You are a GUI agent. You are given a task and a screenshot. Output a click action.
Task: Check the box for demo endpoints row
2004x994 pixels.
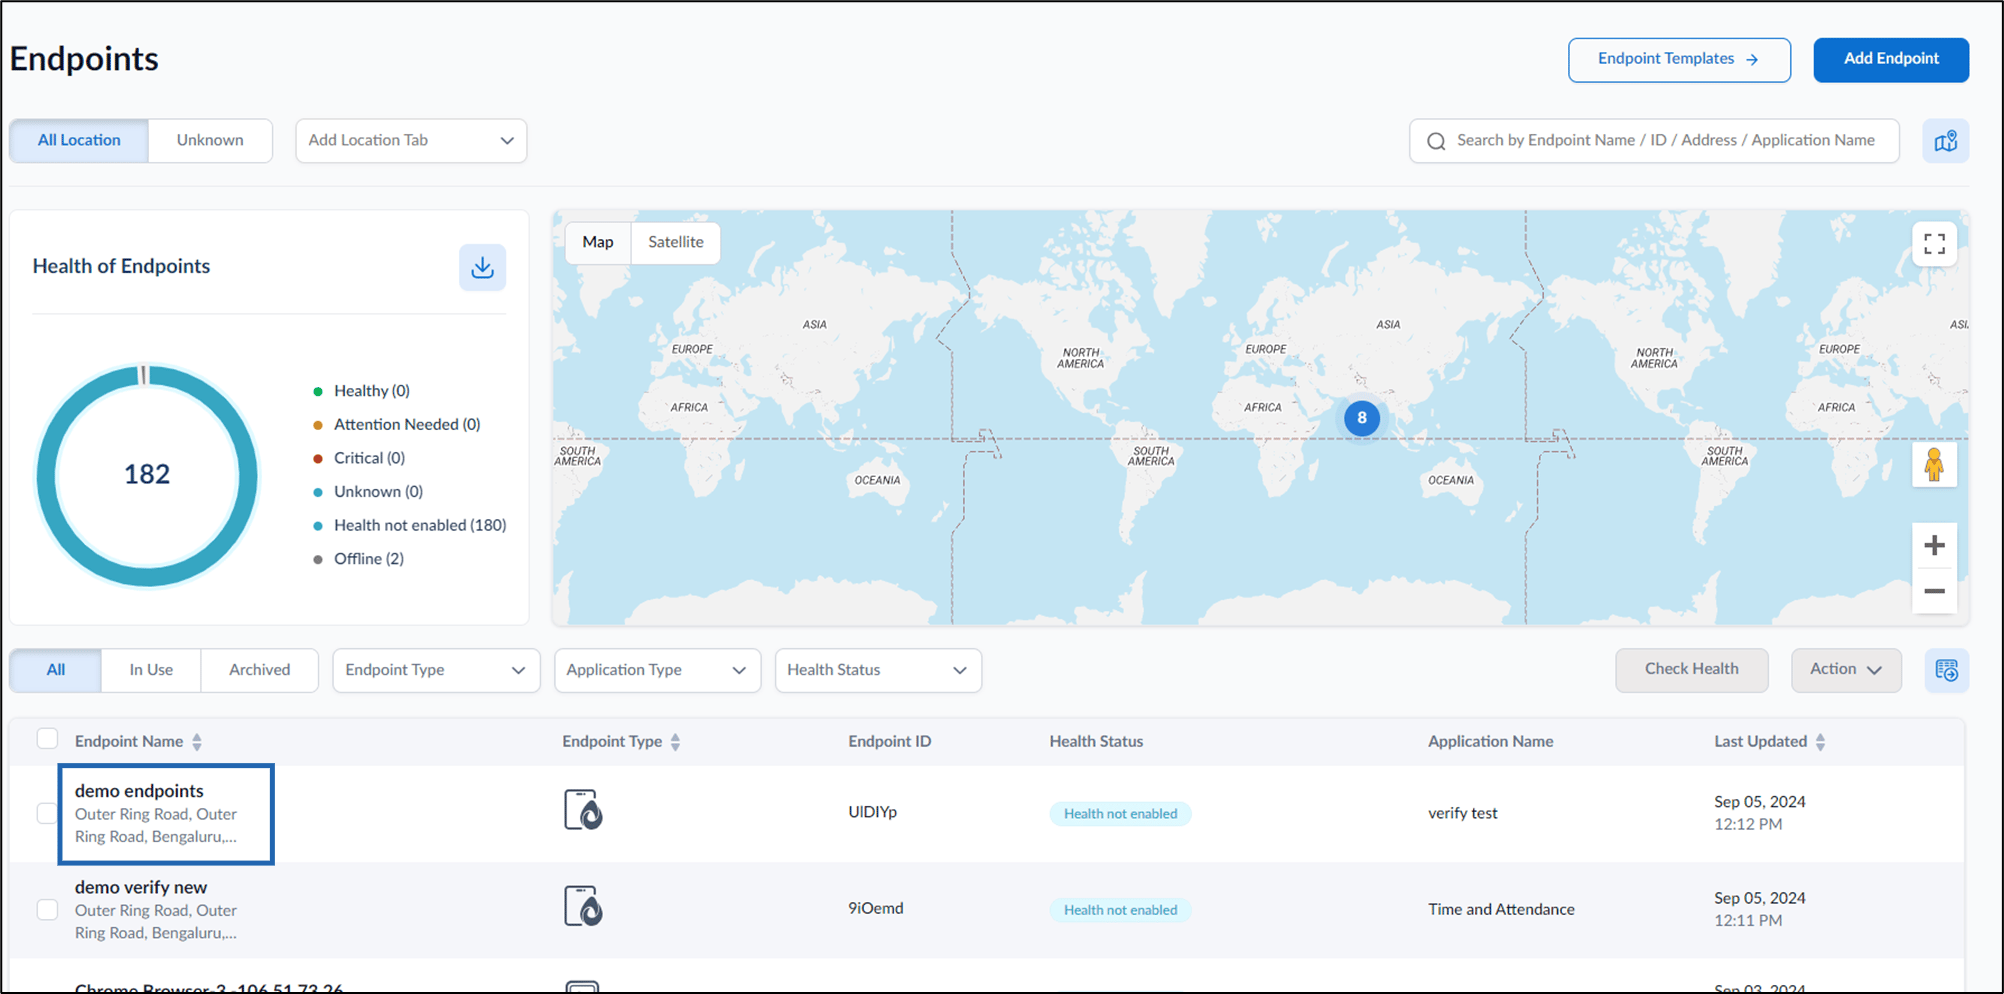(47, 813)
